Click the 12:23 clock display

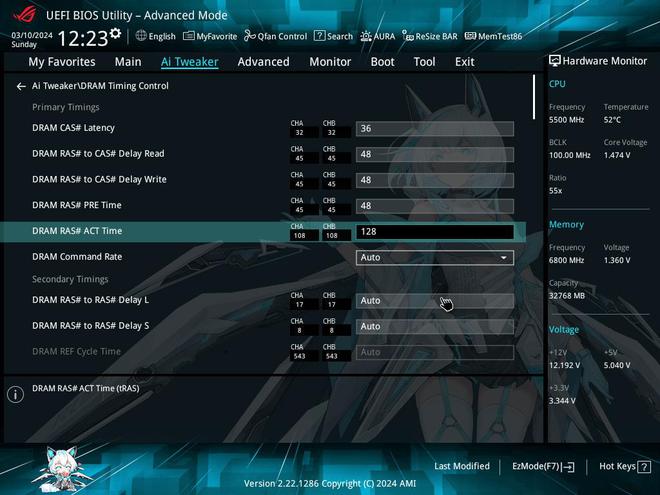(x=83, y=39)
